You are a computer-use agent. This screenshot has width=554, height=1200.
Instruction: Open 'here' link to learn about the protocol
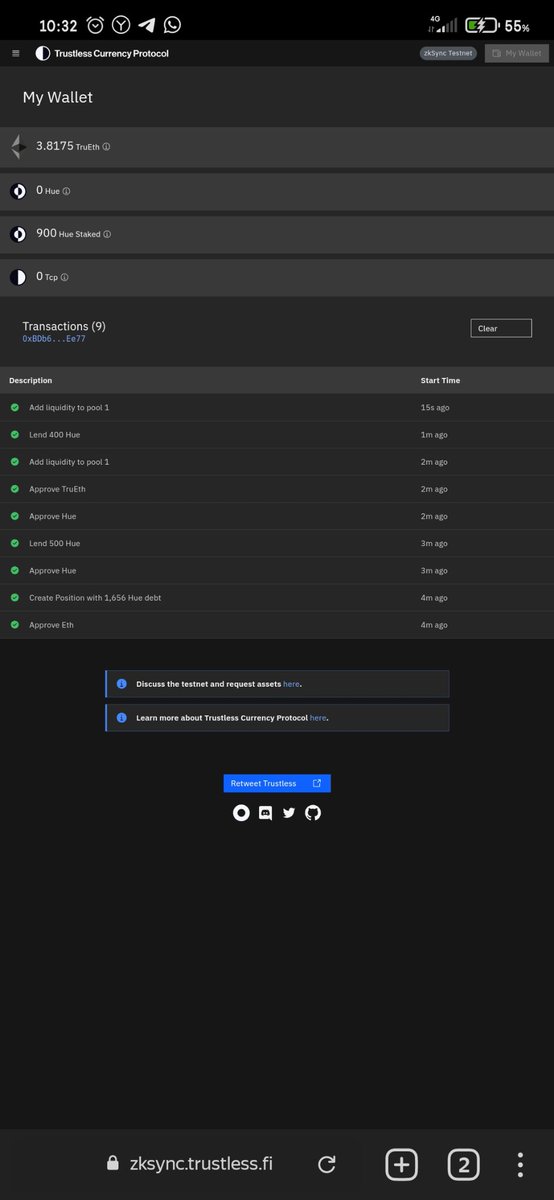point(317,718)
